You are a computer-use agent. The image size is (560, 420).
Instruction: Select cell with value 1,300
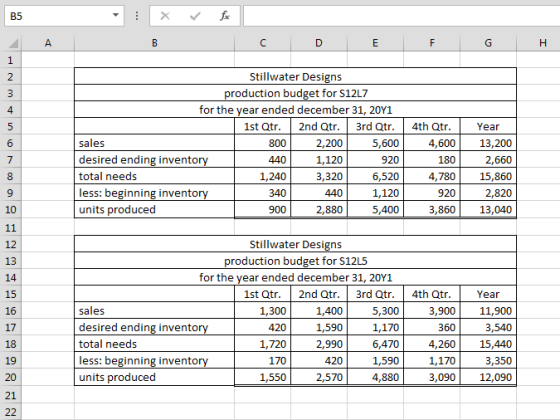[x=262, y=311]
